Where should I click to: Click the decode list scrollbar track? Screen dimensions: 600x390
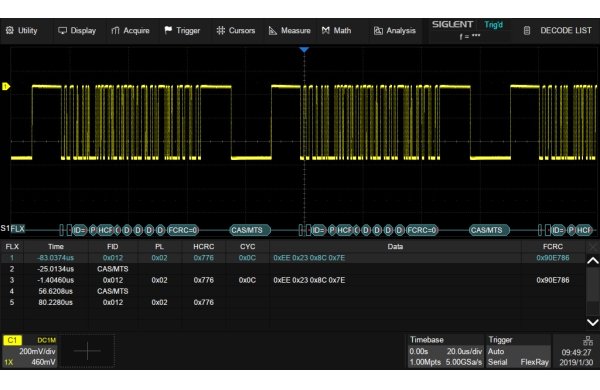click(593, 291)
